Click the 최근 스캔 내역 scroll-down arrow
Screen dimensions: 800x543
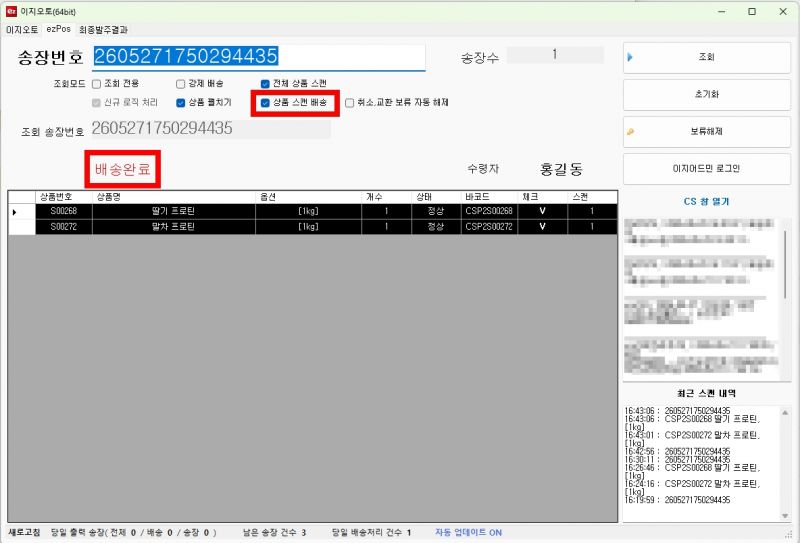pyautogui.click(x=785, y=516)
